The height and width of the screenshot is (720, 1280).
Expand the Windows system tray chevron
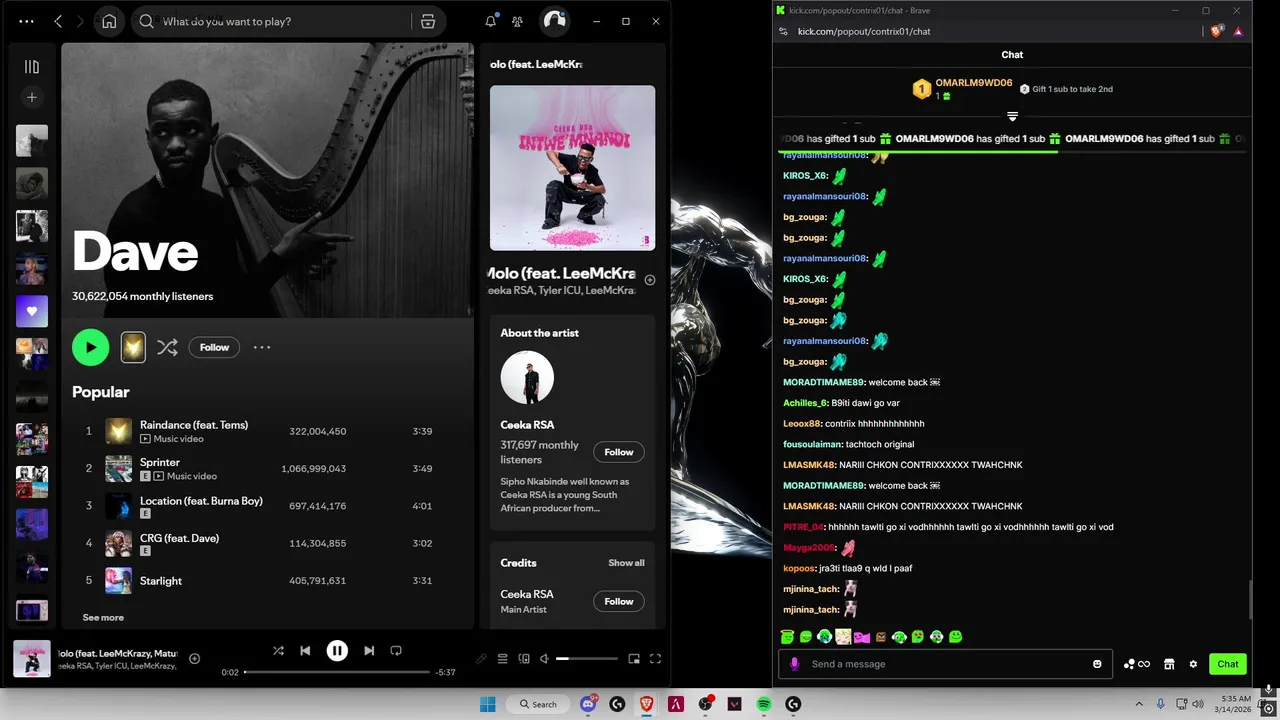(x=1139, y=704)
